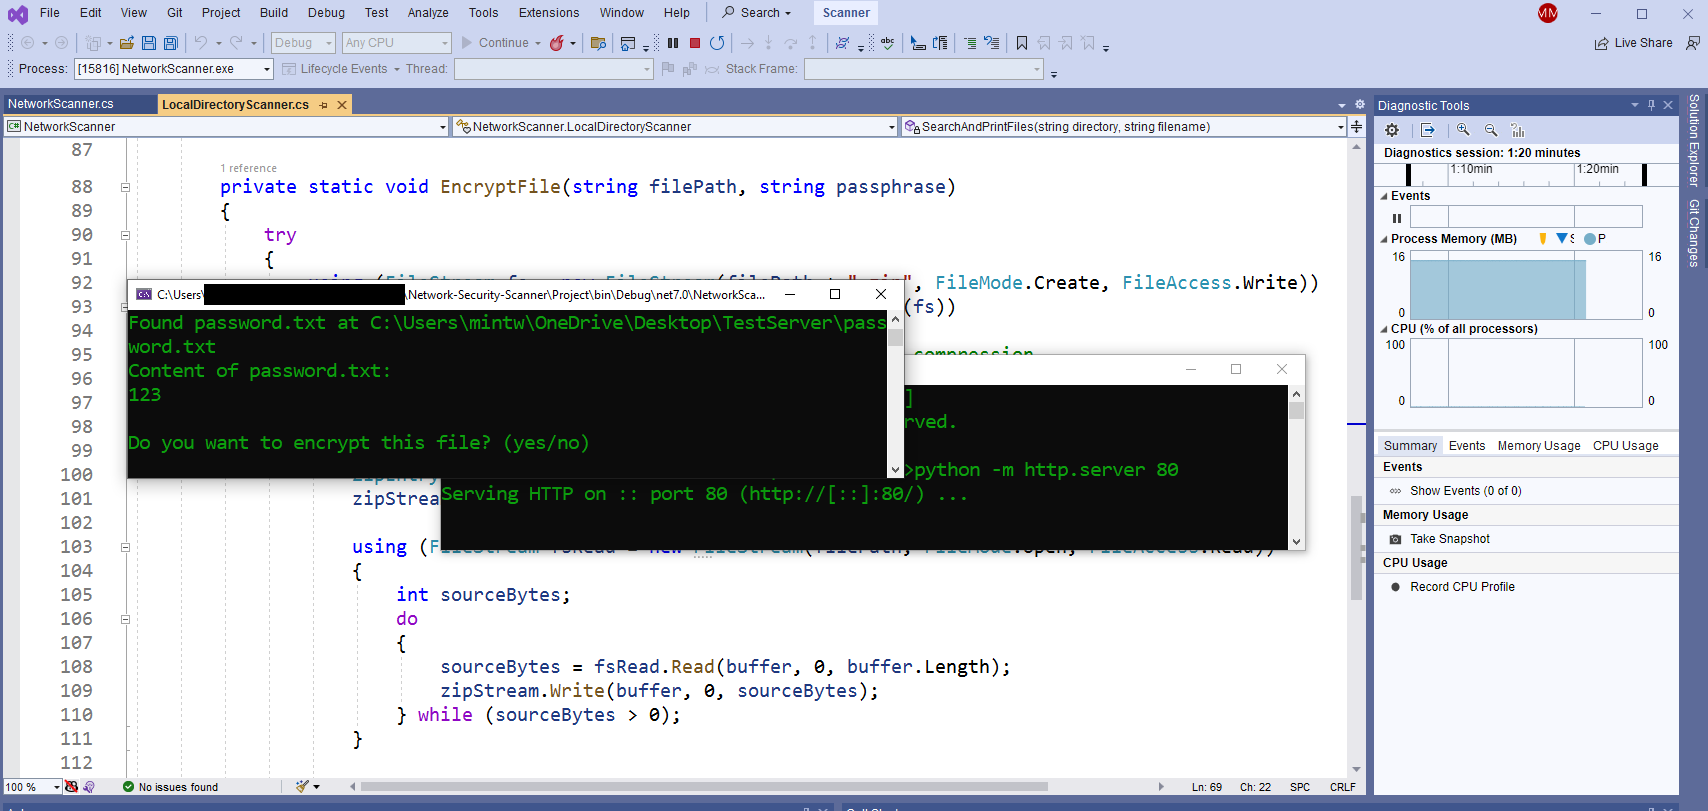The image size is (1708, 811).
Task: Click the 1:20min marker on diagnostics timeline
Action: point(1598,169)
